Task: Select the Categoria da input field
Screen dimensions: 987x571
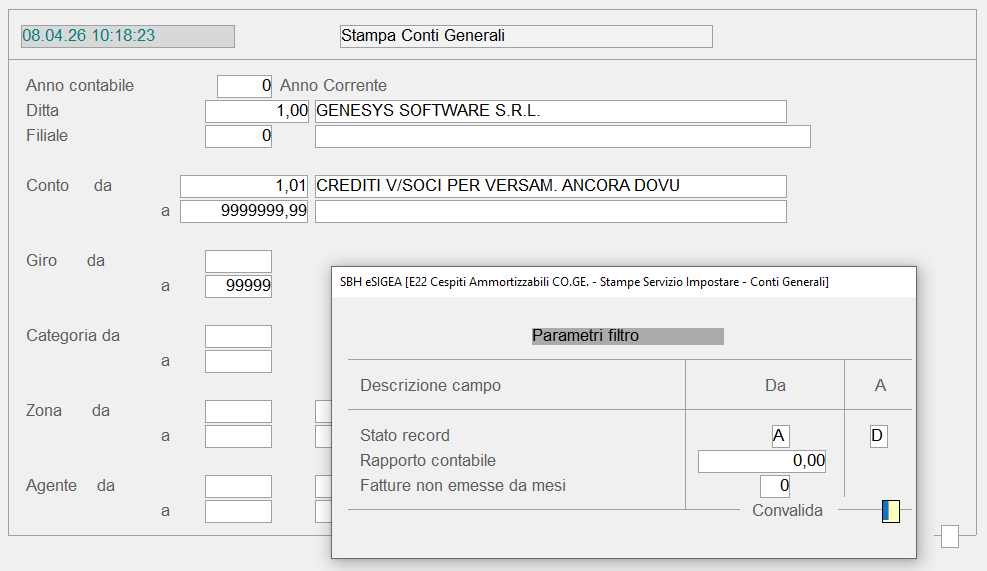Action: (x=238, y=336)
